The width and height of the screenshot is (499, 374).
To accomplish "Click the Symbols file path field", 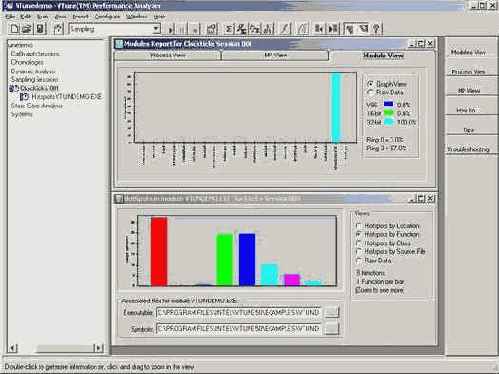I will (x=239, y=328).
